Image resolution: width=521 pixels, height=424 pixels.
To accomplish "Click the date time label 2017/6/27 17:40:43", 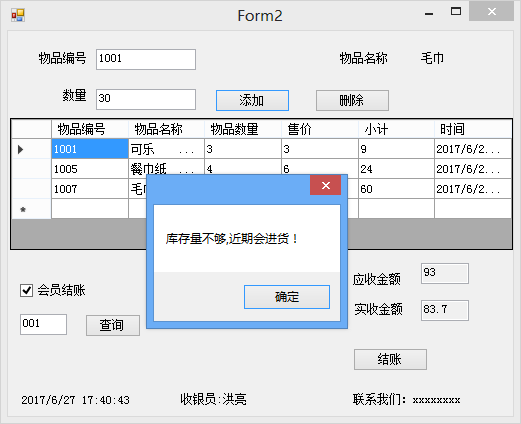I will pyautogui.click(x=75, y=400).
